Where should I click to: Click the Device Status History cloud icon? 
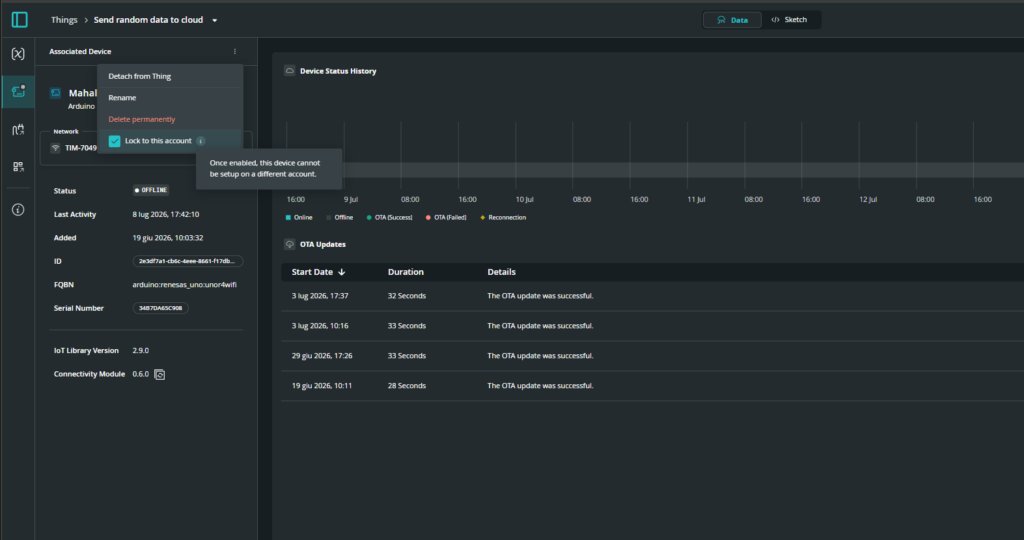click(x=289, y=71)
